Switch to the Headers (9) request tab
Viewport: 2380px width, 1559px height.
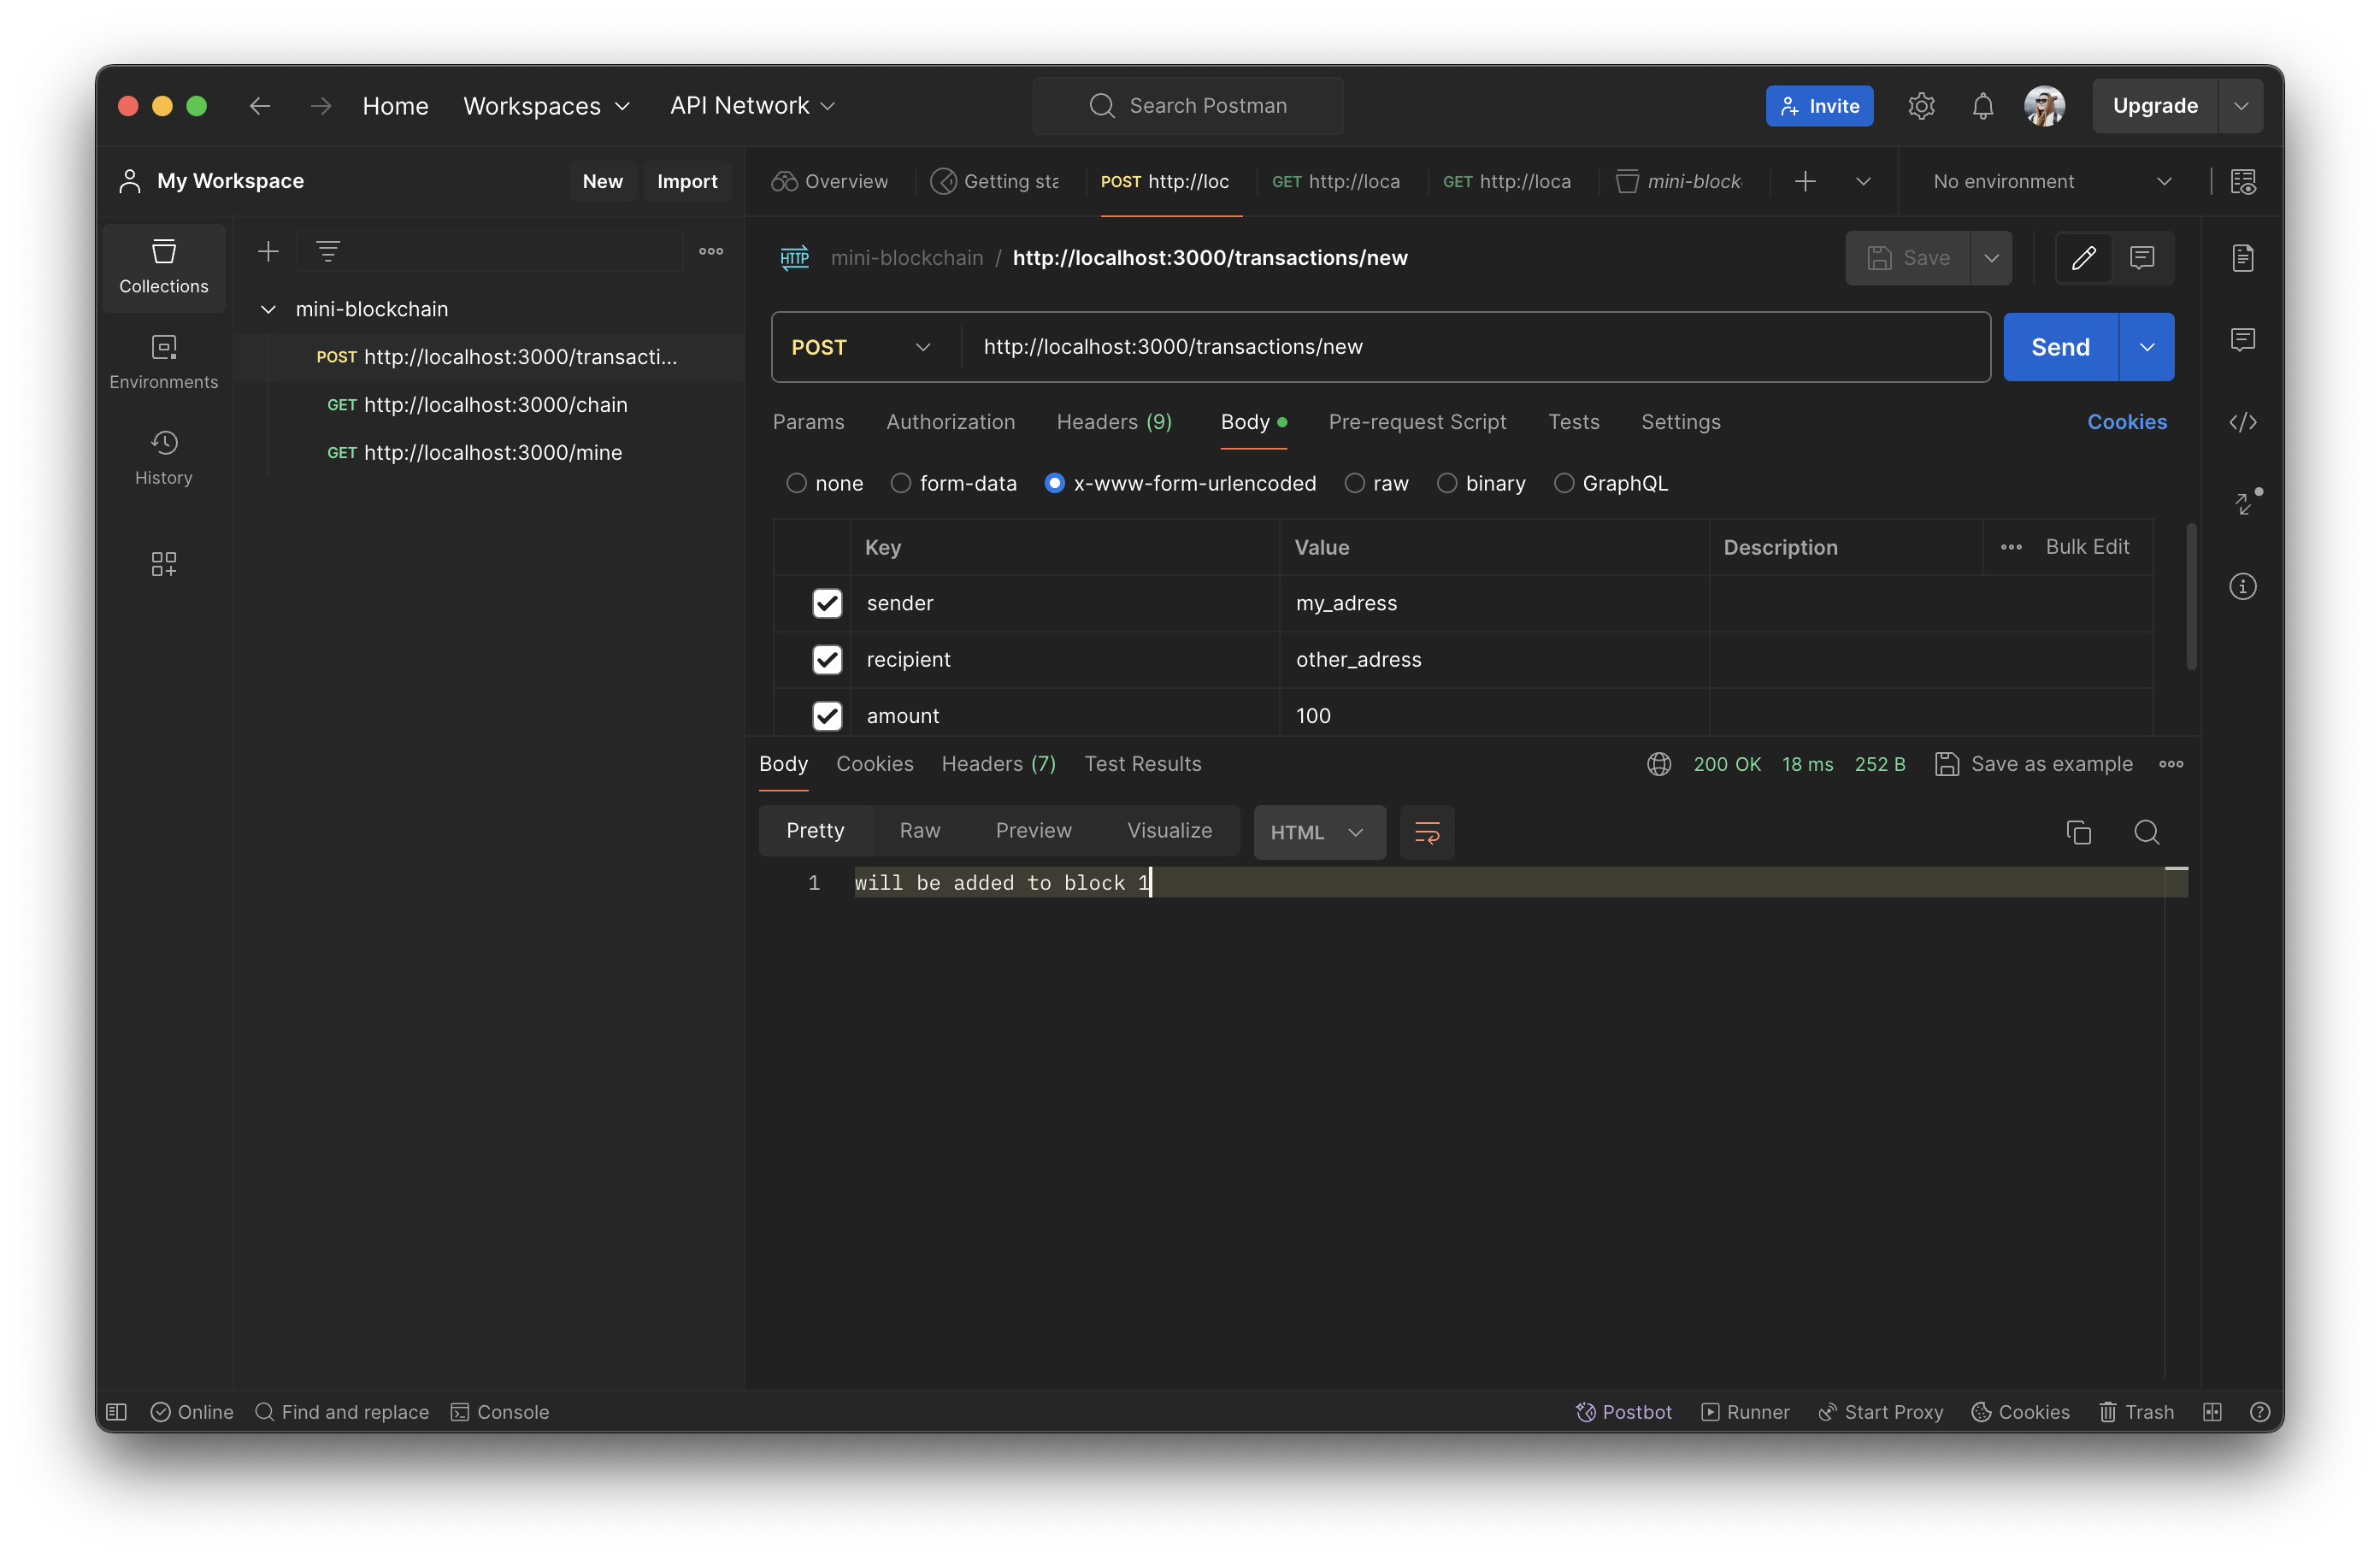tap(1114, 422)
